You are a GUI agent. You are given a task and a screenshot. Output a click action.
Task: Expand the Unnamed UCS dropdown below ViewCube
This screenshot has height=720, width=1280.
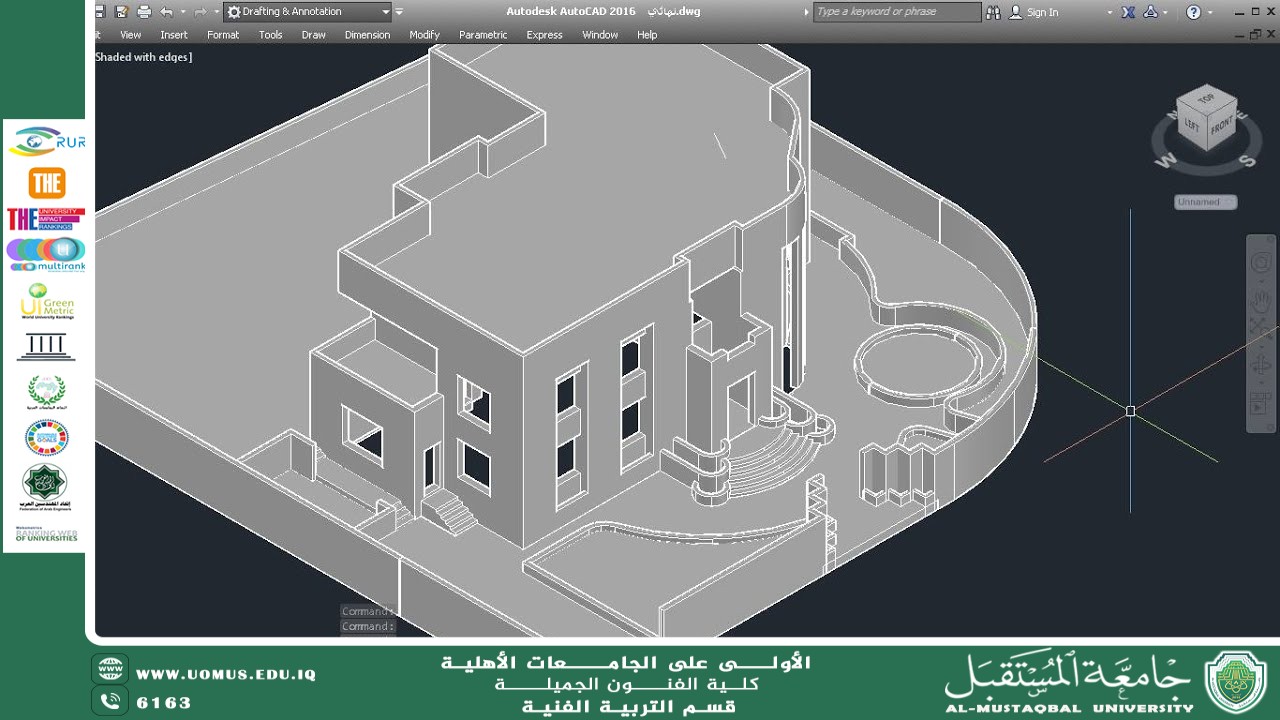coord(1205,202)
